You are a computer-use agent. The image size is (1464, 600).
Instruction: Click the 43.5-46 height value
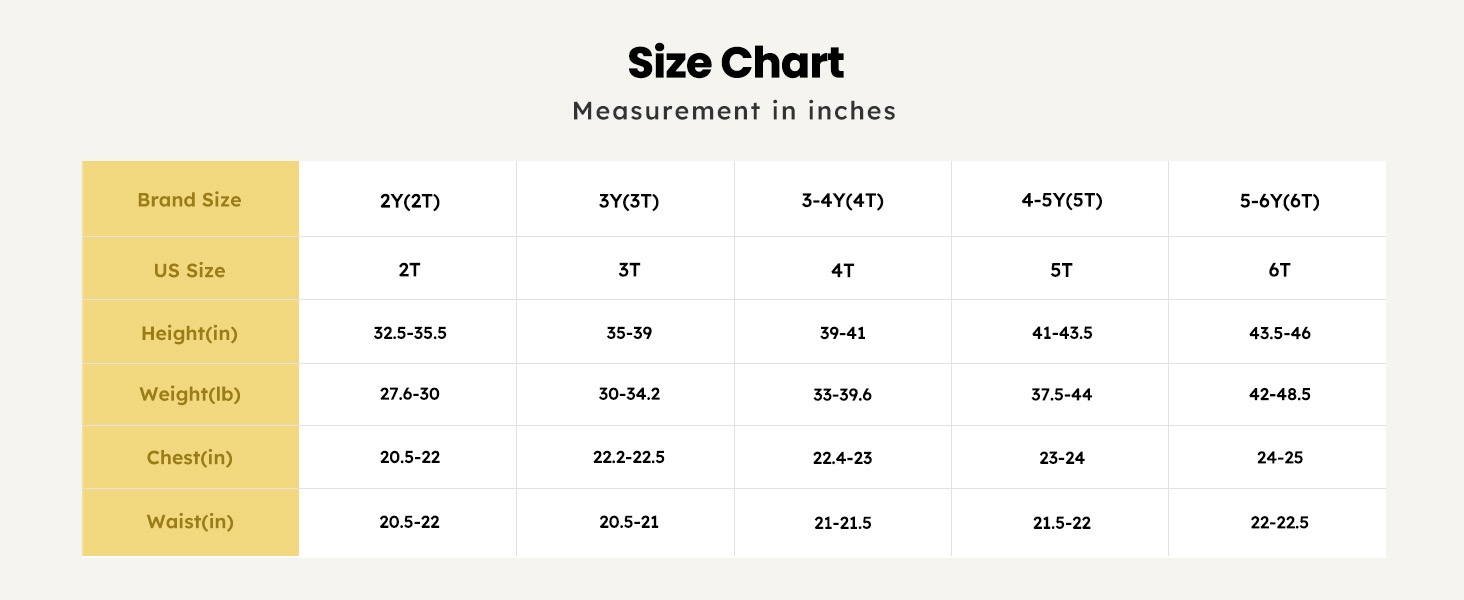click(1279, 333)
